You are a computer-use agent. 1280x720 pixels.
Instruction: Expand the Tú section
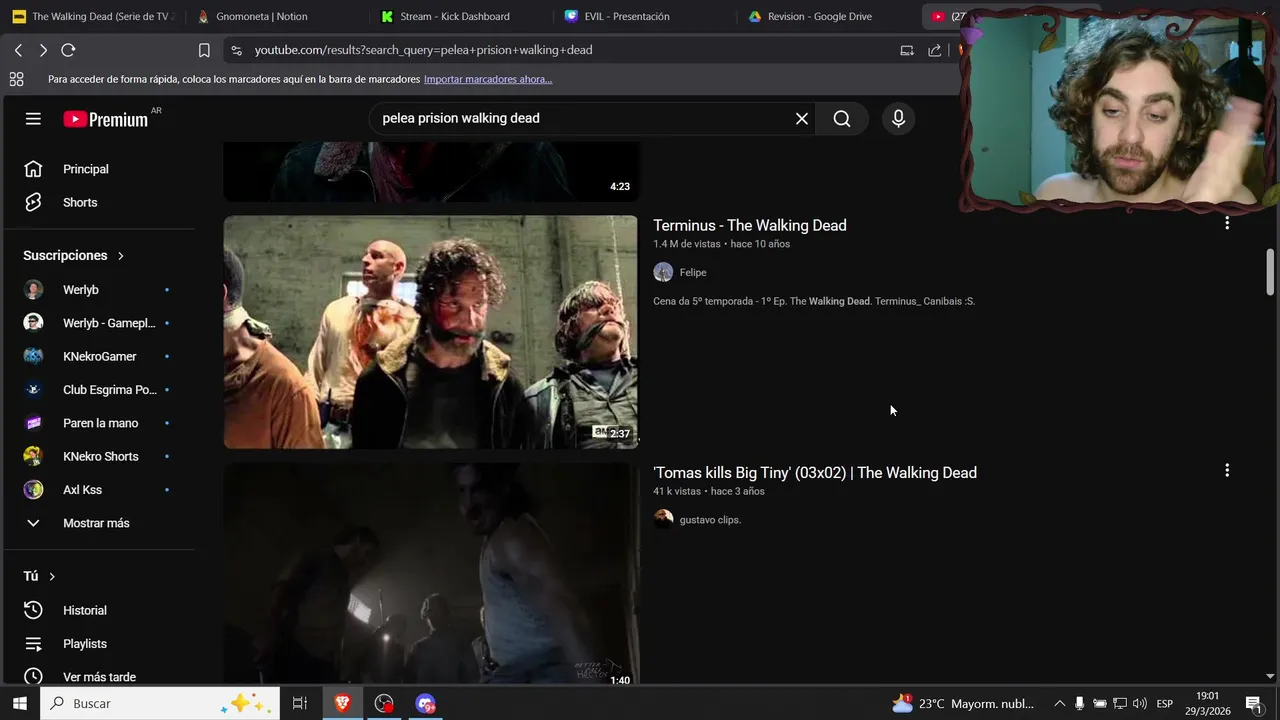click(x=39, y=576)
